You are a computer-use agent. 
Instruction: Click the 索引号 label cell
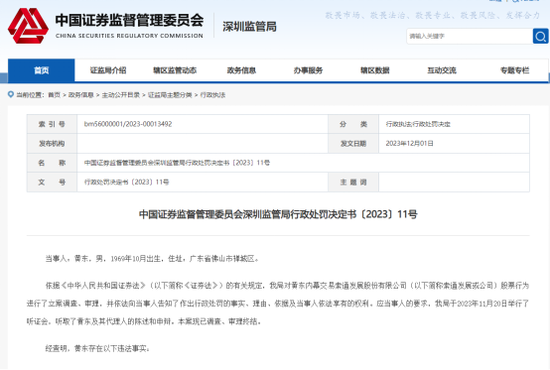(52, 124)
